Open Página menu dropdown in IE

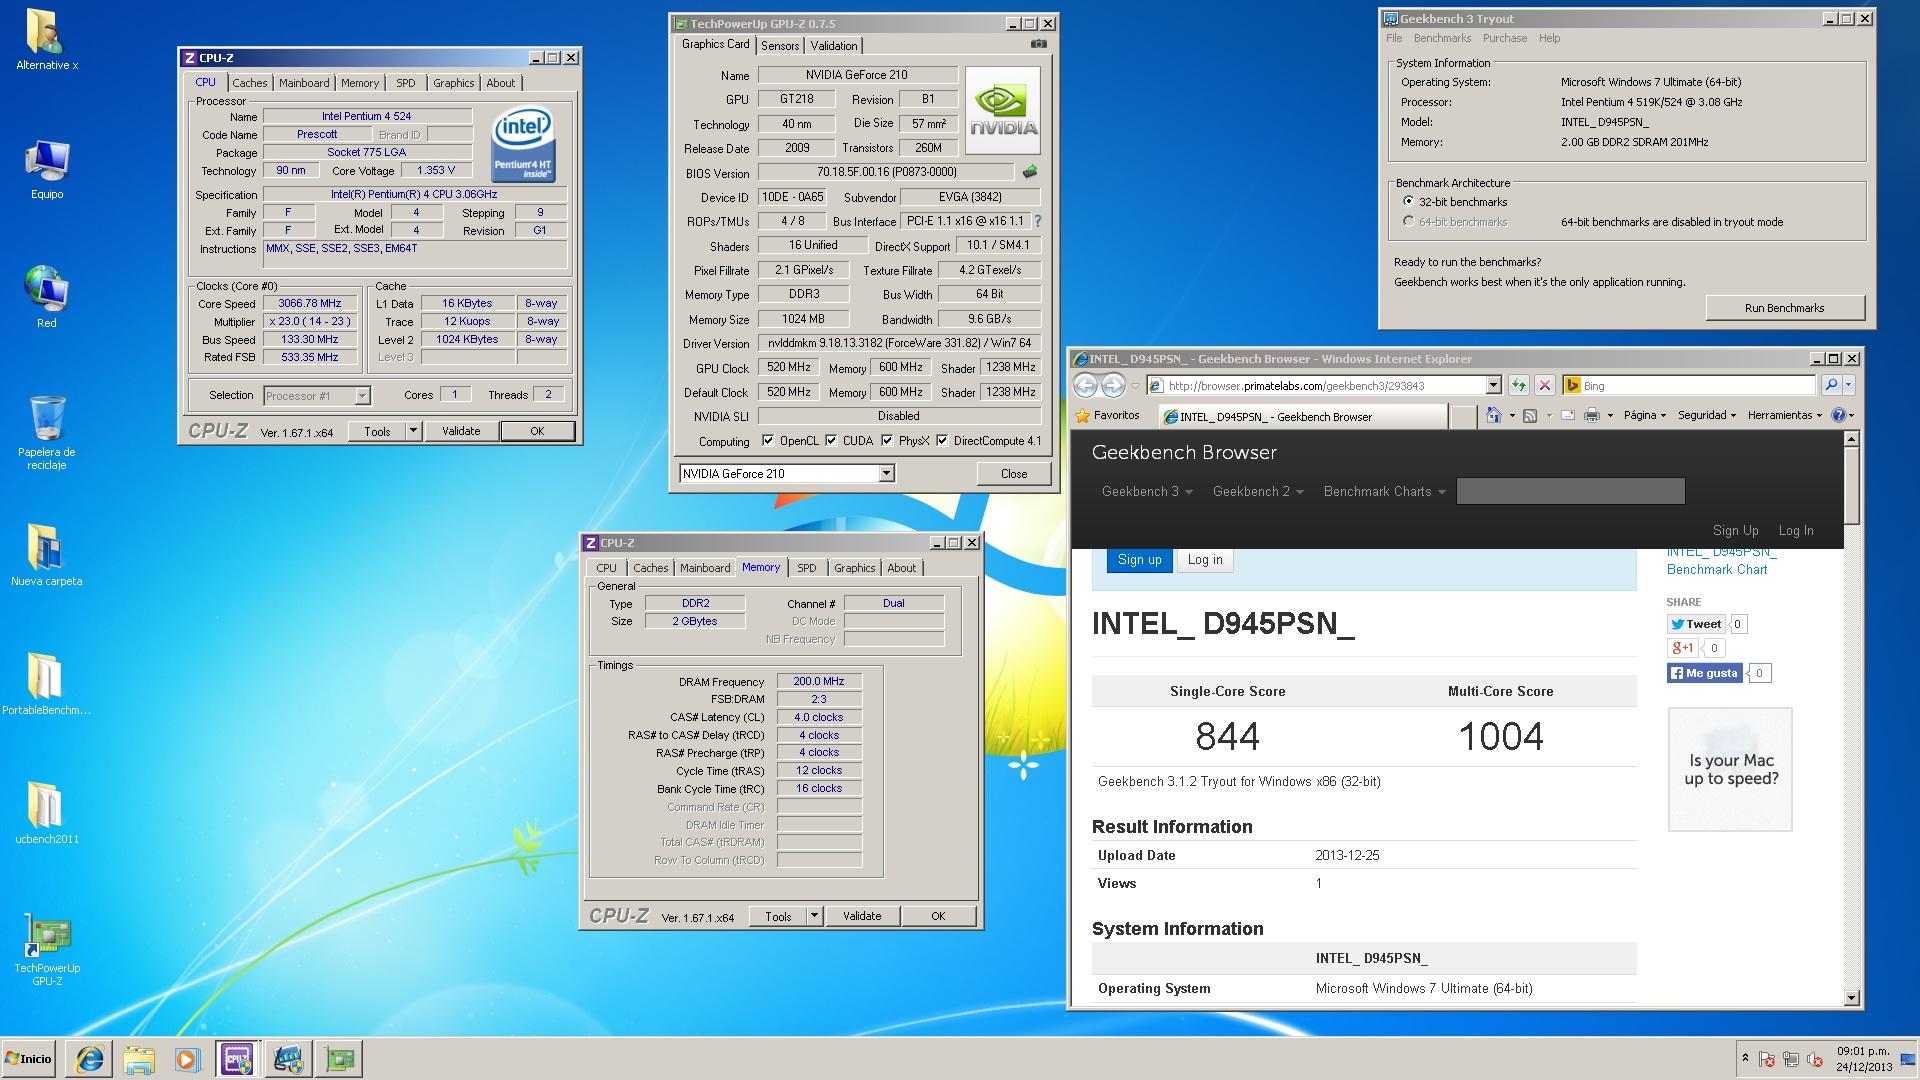pos(1645,415)
